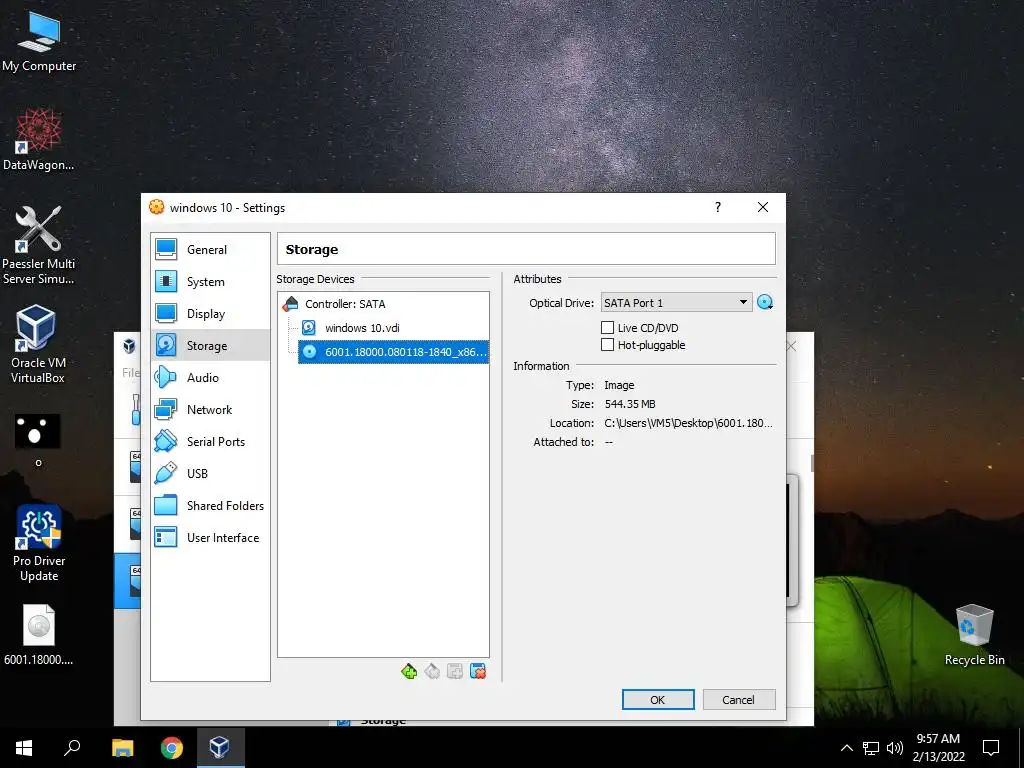Click the Location path value

(688, 423)
